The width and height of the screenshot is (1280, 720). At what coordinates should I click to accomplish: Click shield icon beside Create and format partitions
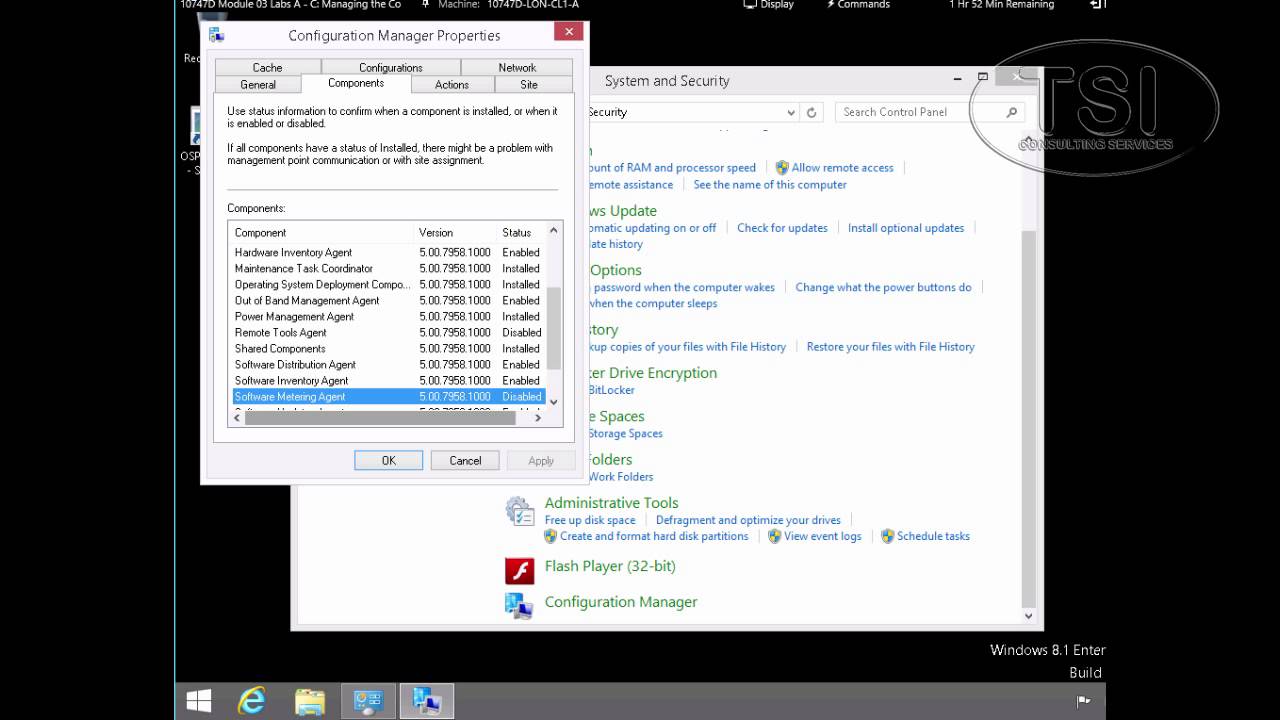550,536
